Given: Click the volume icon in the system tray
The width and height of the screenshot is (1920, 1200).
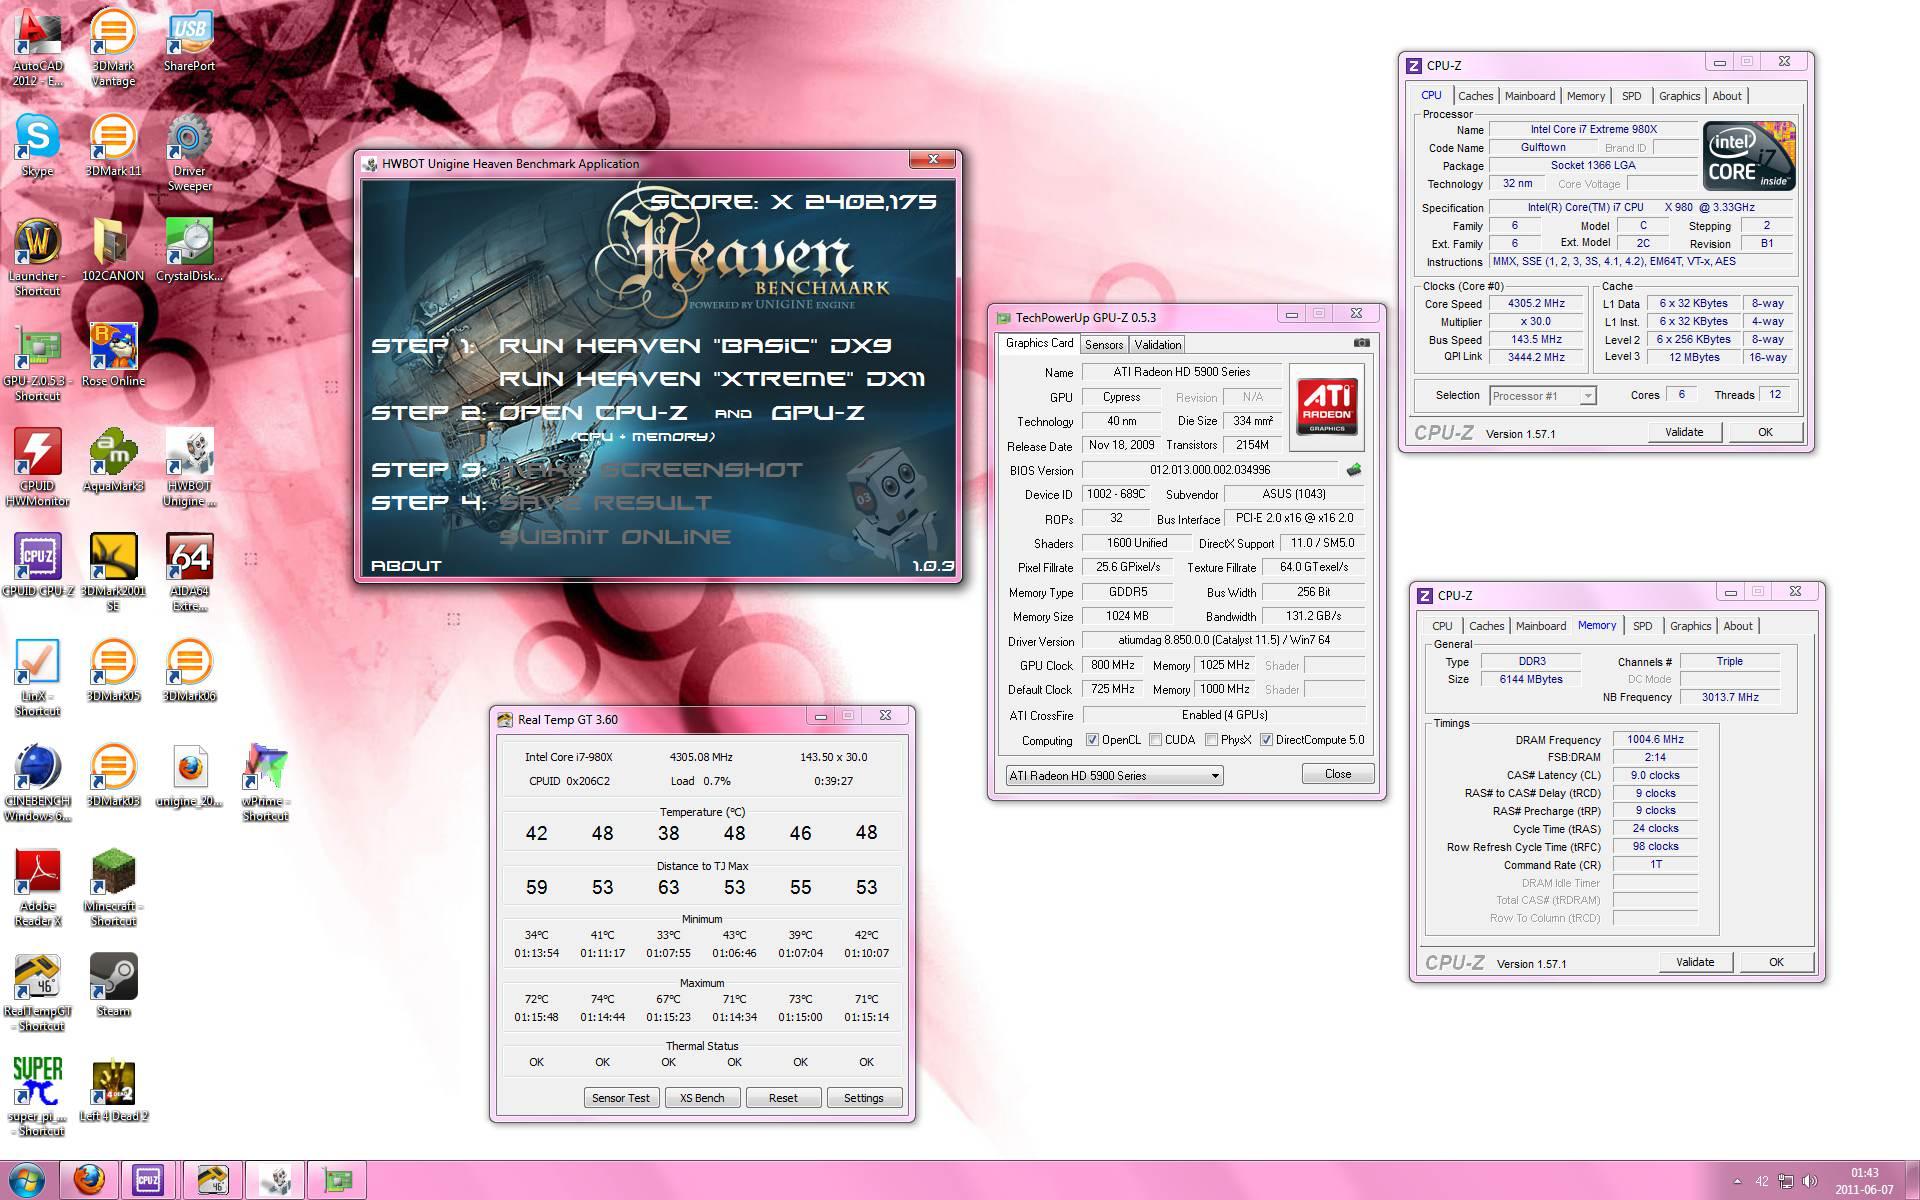Looking at the screenshot, I should (1809, 1181).
